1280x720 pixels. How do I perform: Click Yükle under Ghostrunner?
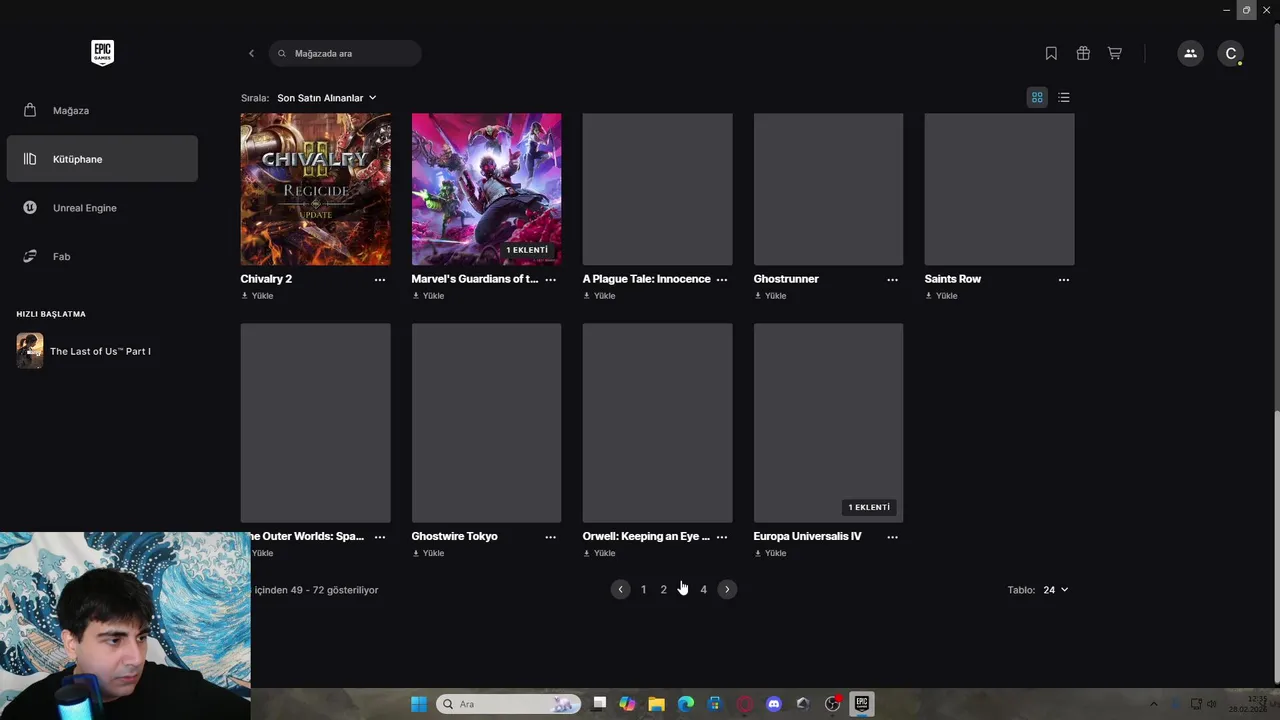(x=770, y=296)
